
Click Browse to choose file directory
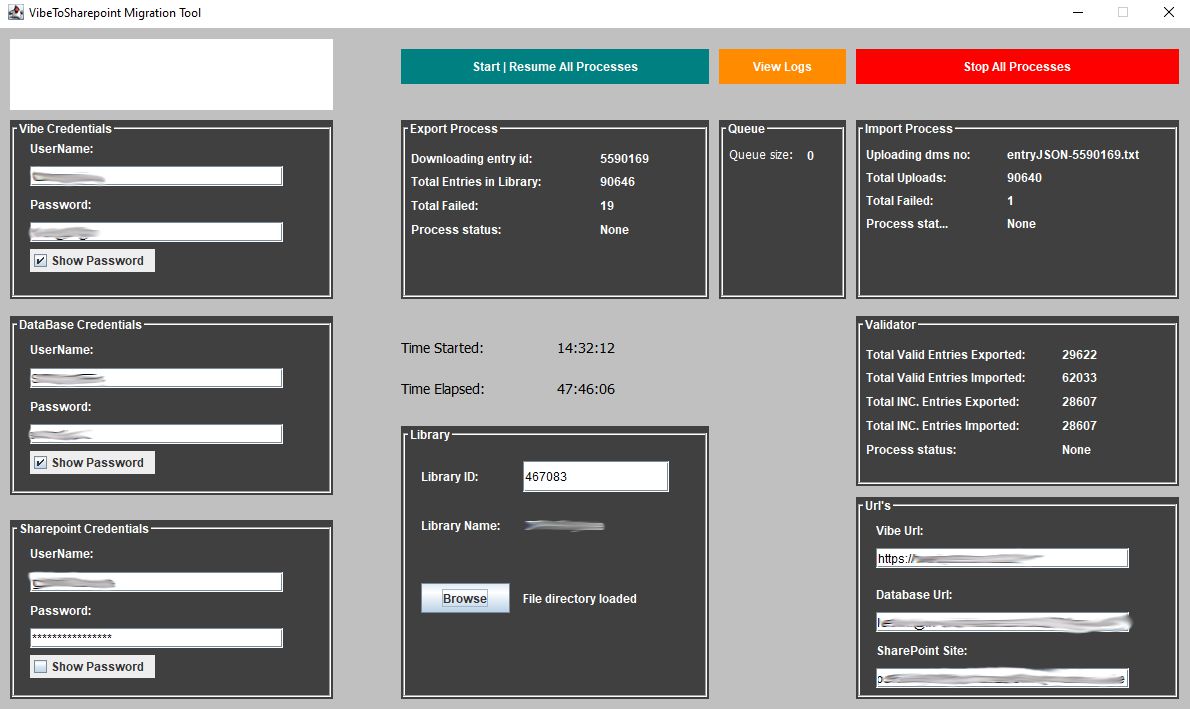click(465, 598)
